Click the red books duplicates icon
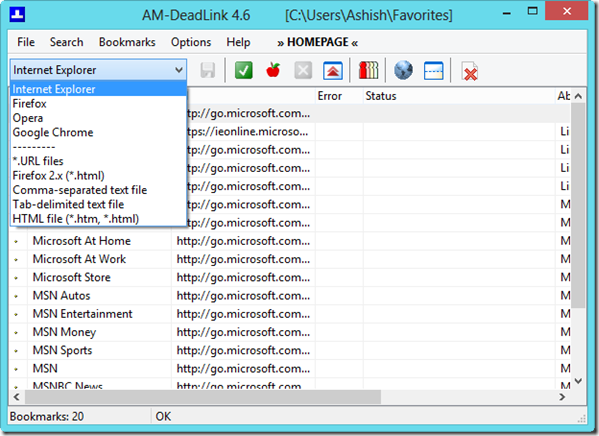The width and height of the screenshot is (599, 436). pyautogui.click(x=369, y=70)
